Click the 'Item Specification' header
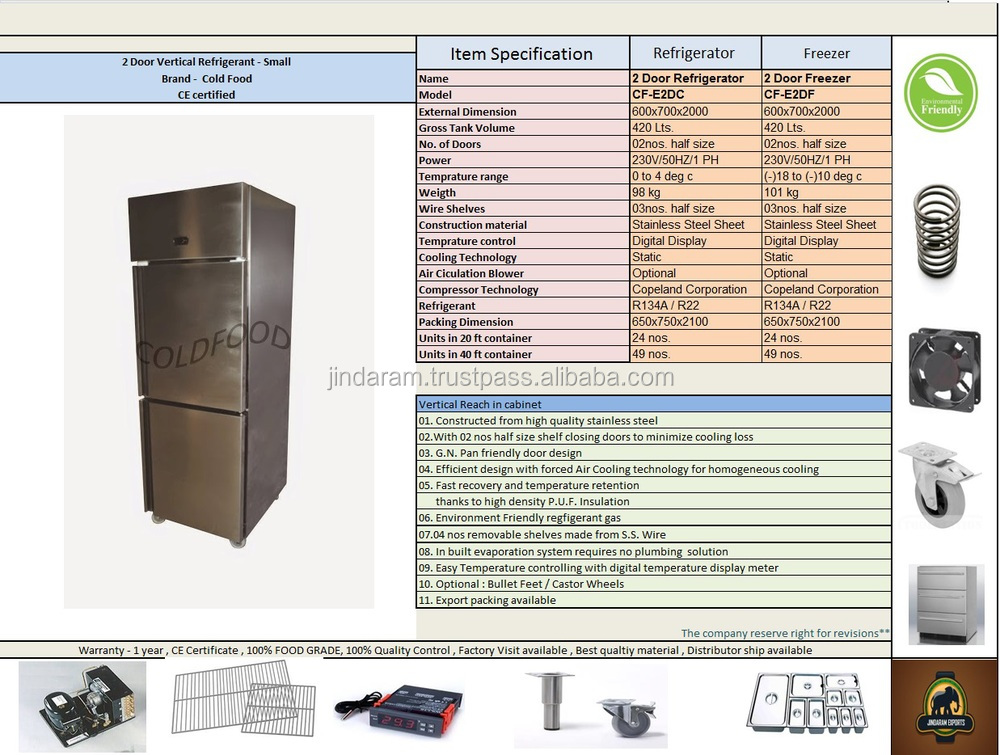This screenshot has height=755, width=1000. point(522,54)
